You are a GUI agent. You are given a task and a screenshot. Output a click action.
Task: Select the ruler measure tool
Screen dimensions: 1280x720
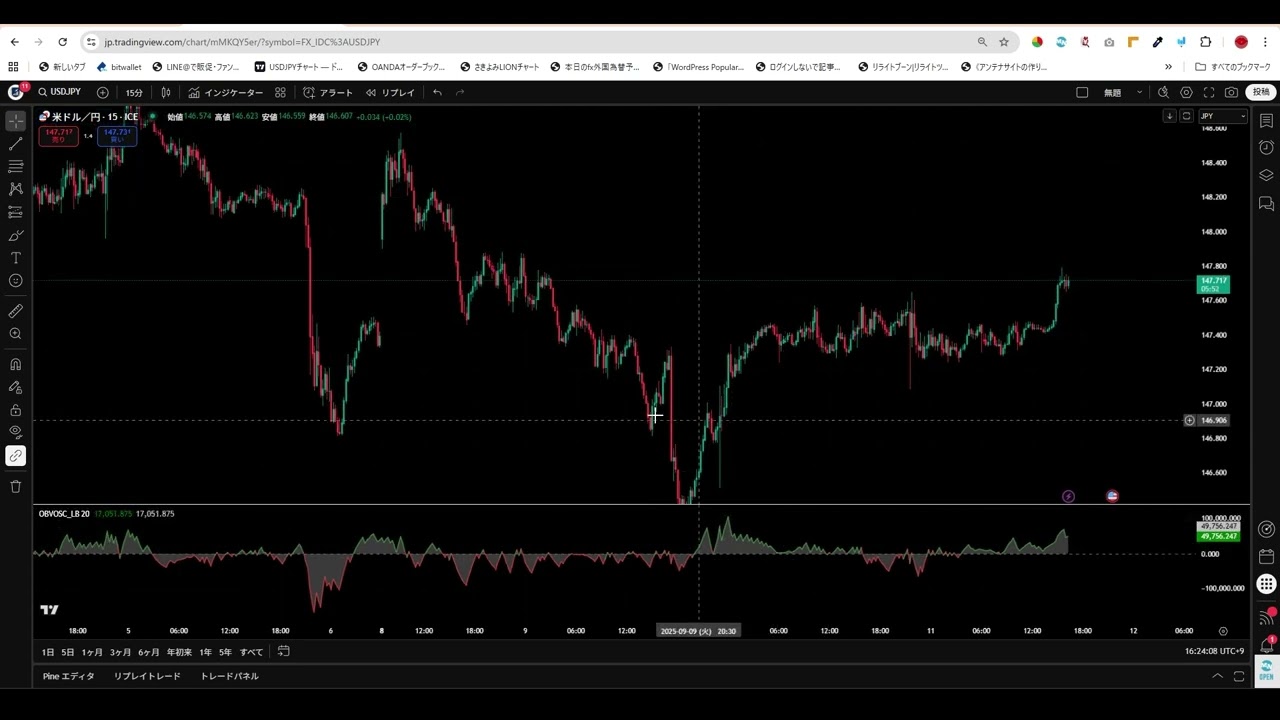click(x=15, y=311)
